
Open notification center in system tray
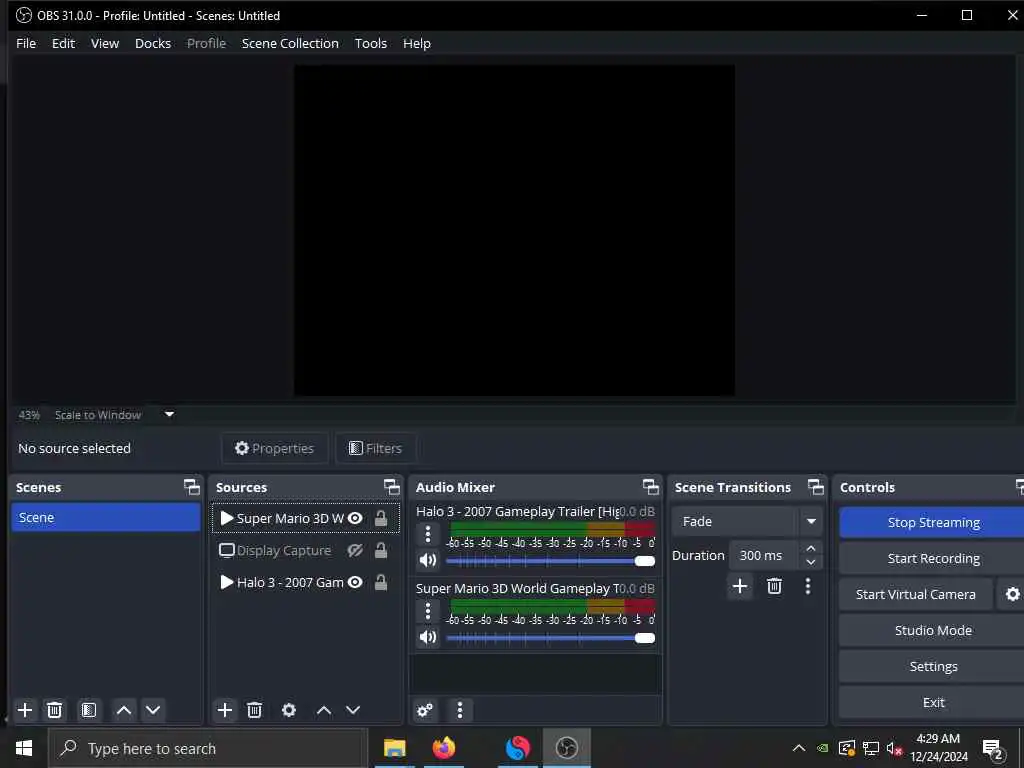click(993, 748)
